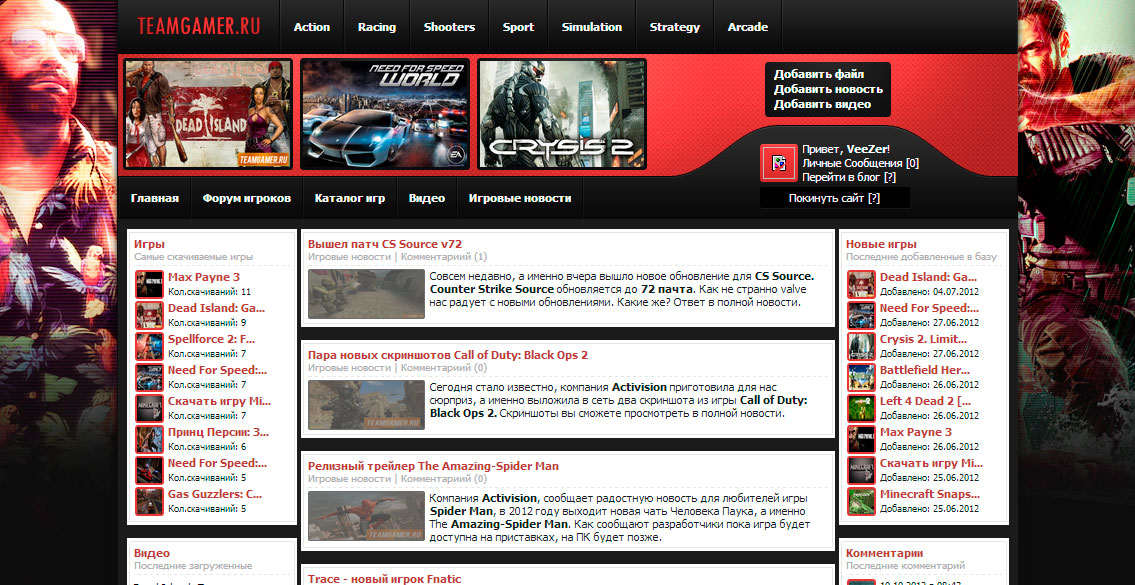Open the The Amazing-Spider Man trailer headline
This screenshot has height=585, width=1135.
coord(433,466)
